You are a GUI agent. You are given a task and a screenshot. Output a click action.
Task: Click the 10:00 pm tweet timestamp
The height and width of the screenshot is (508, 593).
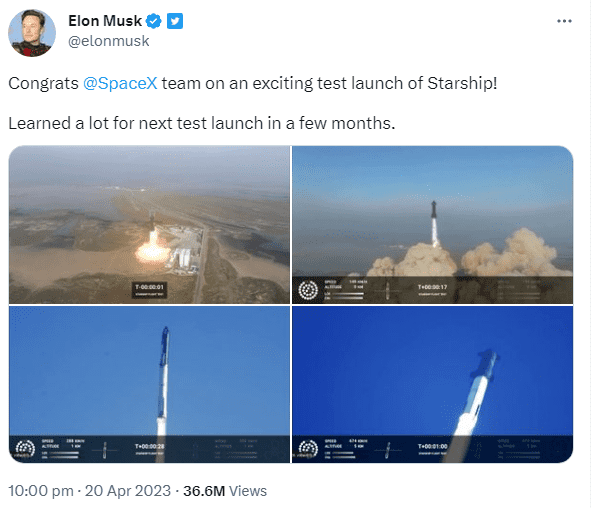41,491
